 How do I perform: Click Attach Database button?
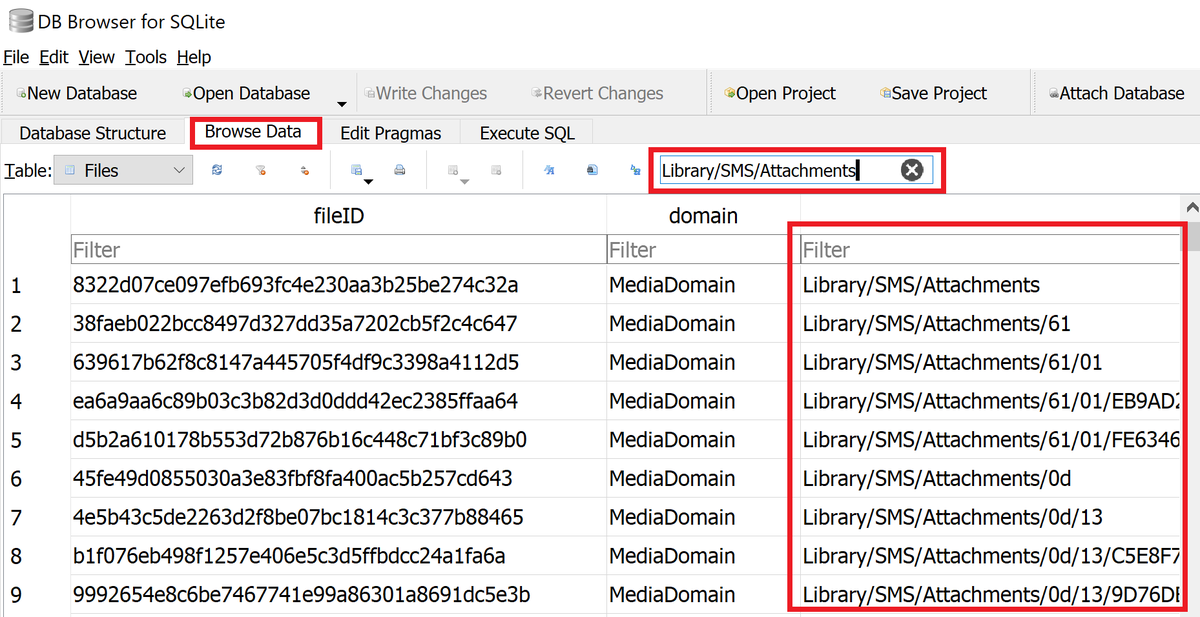(x=1116, y=93)
